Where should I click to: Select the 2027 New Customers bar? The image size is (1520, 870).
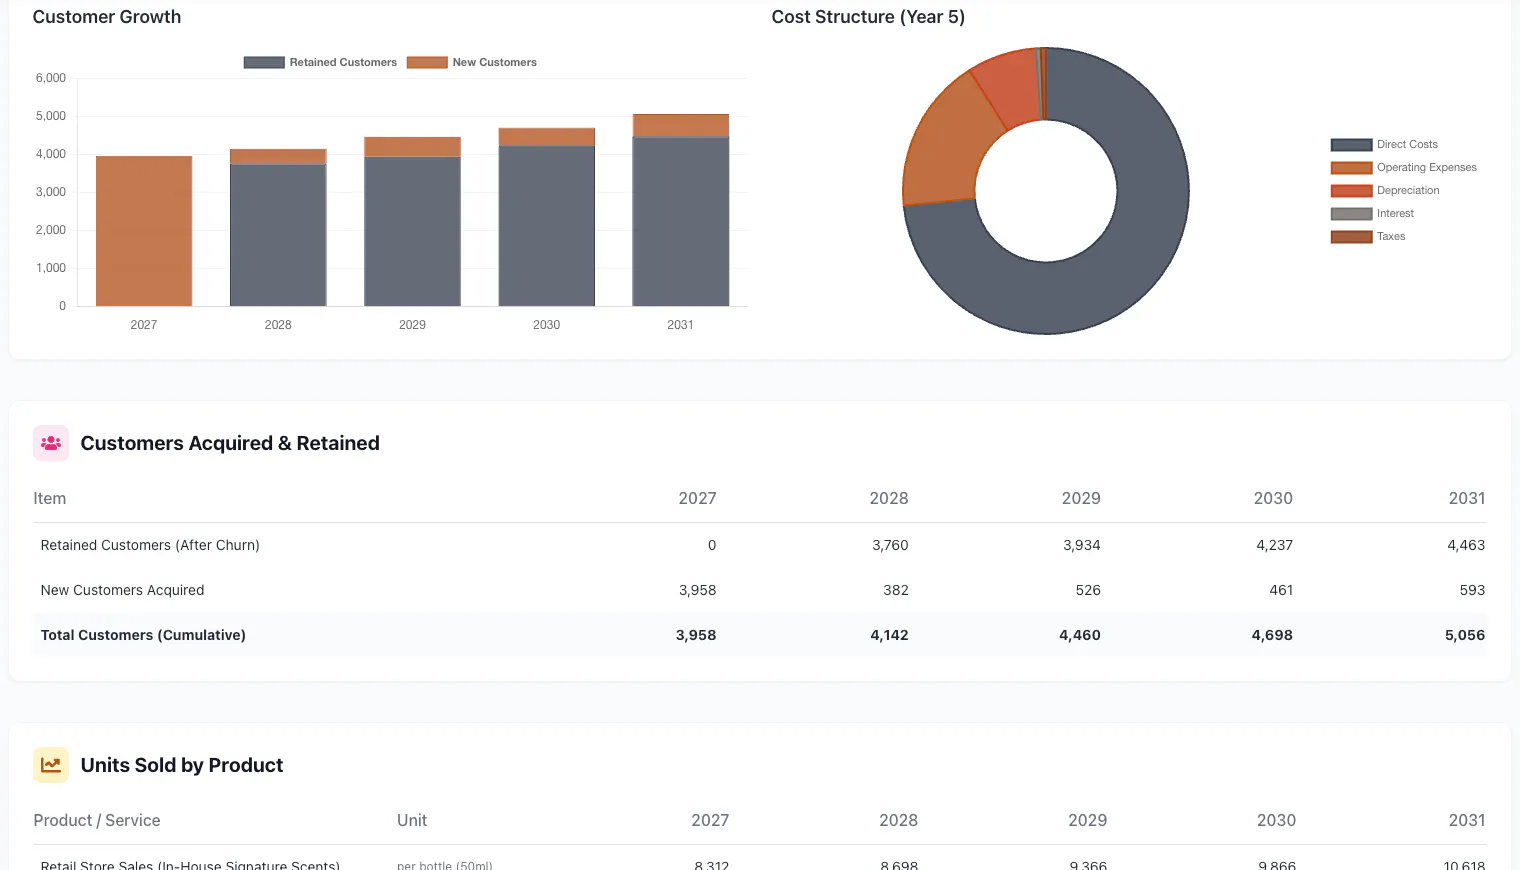[144, 231]
